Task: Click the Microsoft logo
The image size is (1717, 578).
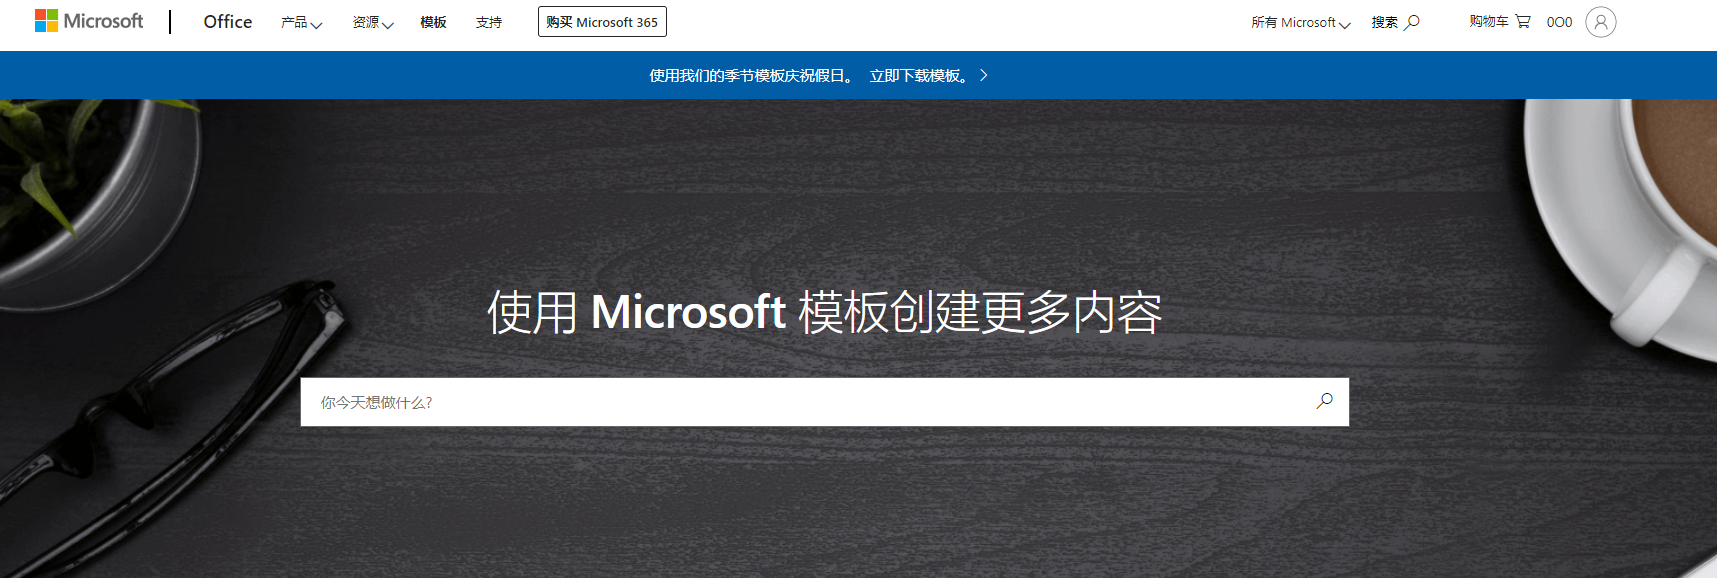Action: click(x=89, y=21)
